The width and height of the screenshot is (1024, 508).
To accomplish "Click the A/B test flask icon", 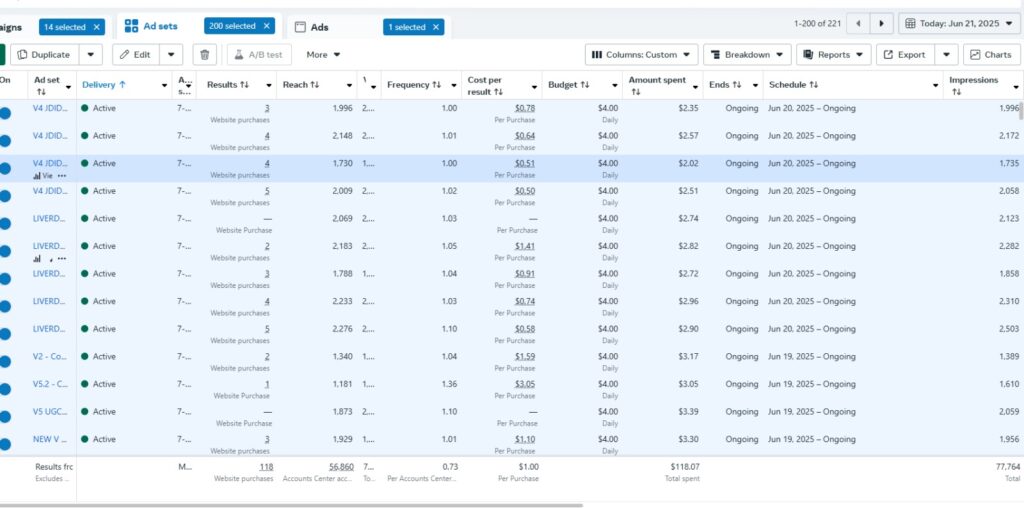I will click(x=239, y=55).
